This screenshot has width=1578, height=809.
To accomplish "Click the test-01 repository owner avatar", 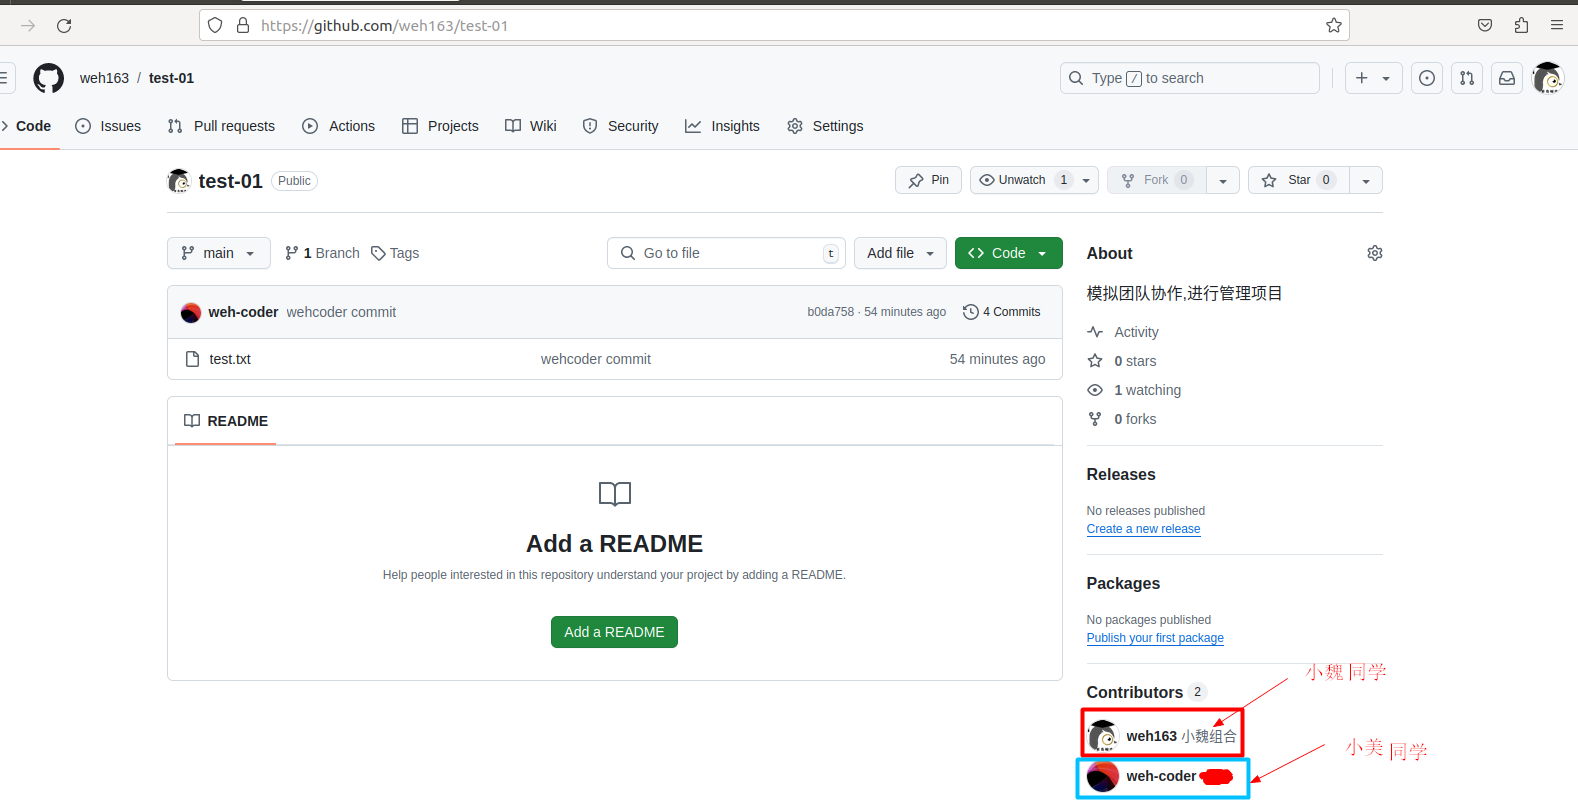I will click(x=179, y=181).
